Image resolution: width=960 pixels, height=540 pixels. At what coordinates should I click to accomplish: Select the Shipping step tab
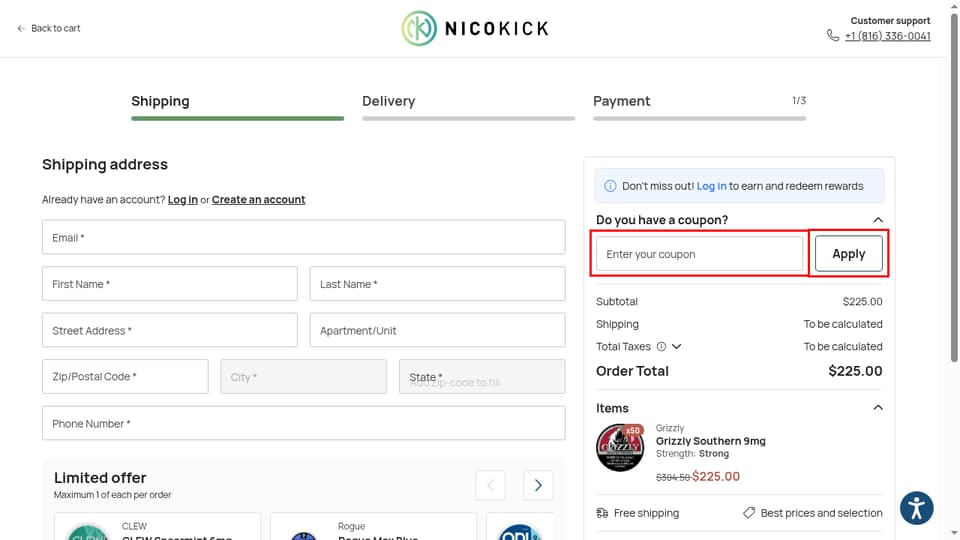tap(238, 105)
